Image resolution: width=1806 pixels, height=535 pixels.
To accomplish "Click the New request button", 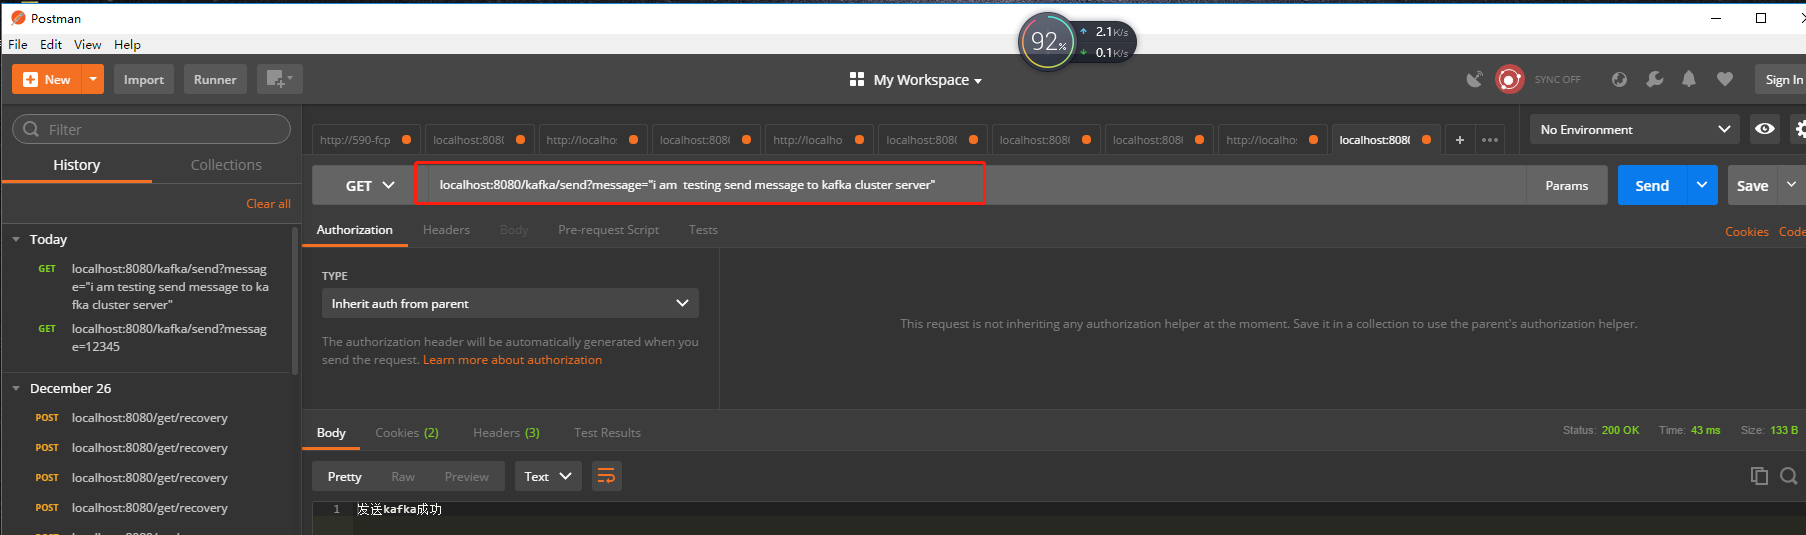I will point(47,79).
